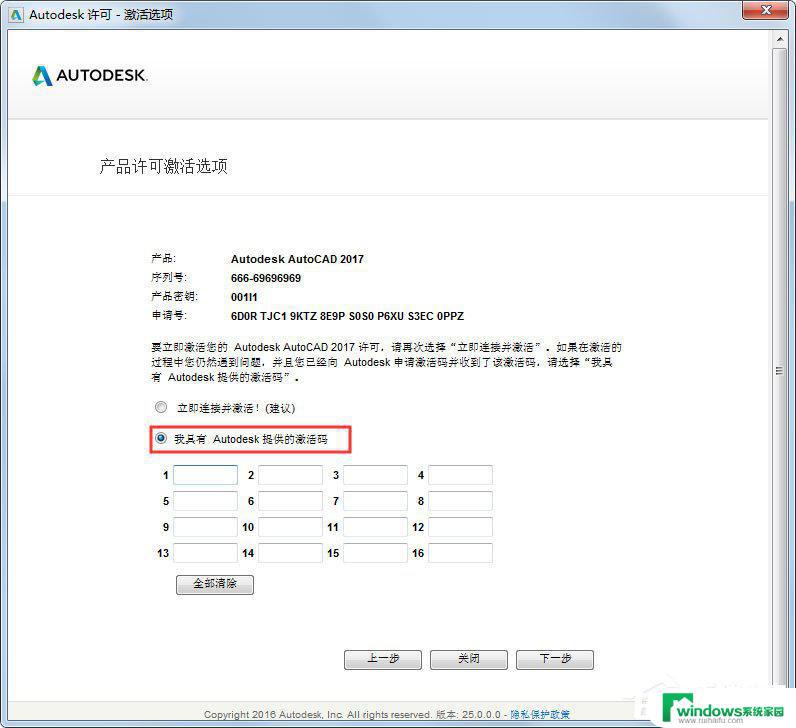Click activation code field 2
Screen dimensions: 796x728
[x=290, y=475]
